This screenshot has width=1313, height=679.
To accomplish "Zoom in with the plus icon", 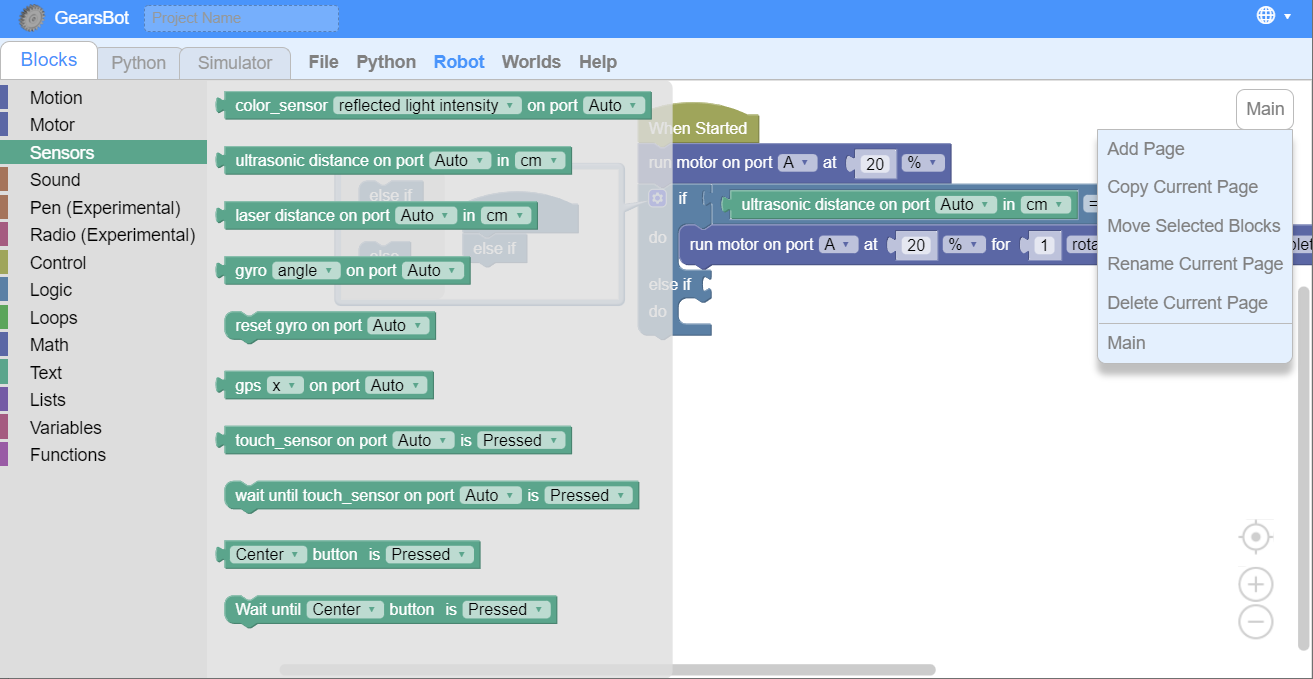I will click(1255, 584).
